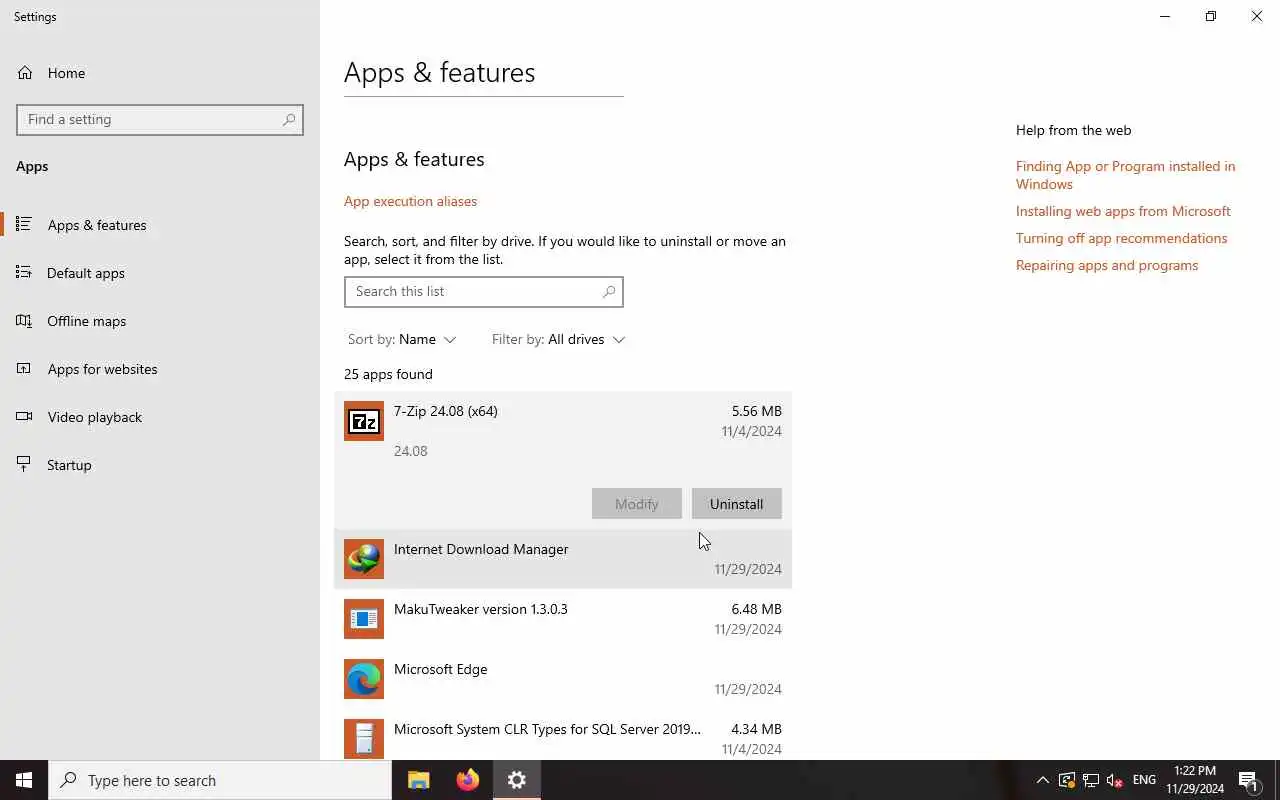Viewport: 1280px width, 800px height.
Task: Focus the Find a setting field
Action: tap(160, 119)
